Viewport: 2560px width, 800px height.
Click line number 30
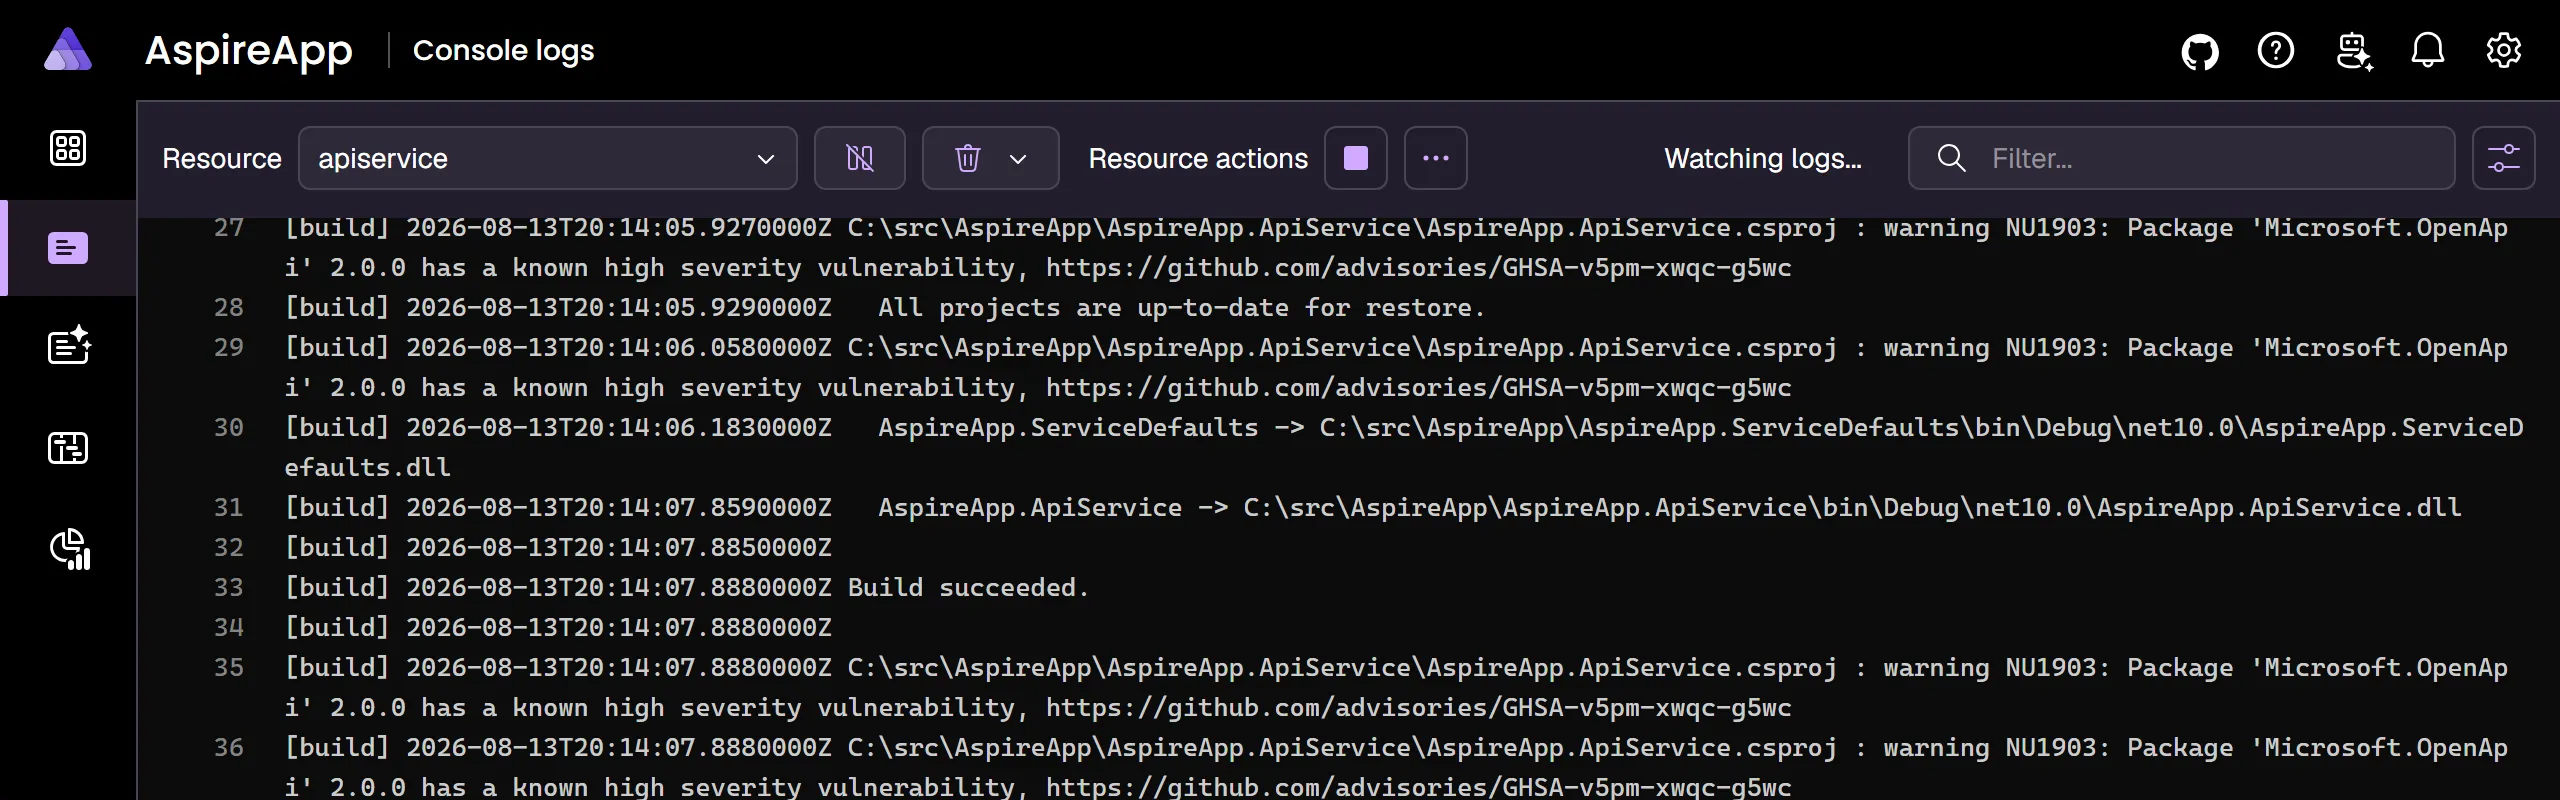[229, 428]
